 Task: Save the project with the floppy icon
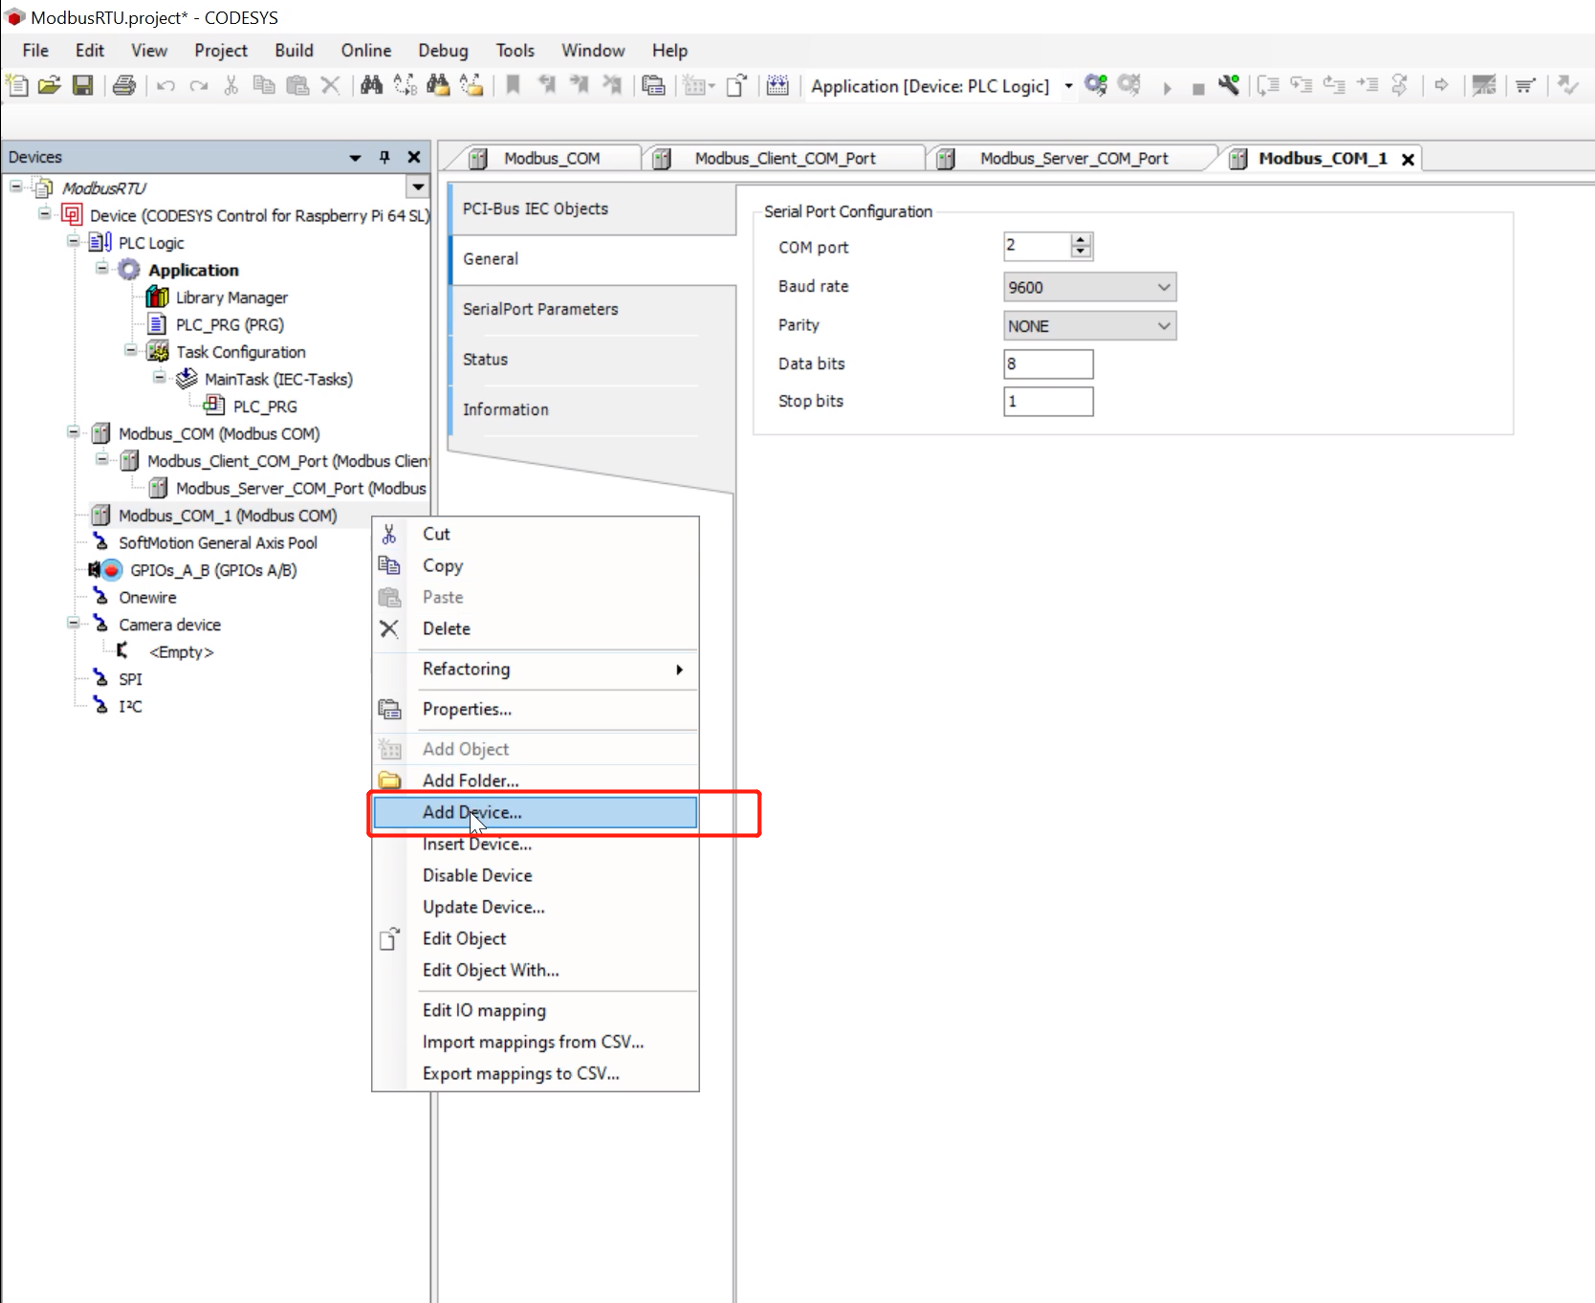point(83,86)
